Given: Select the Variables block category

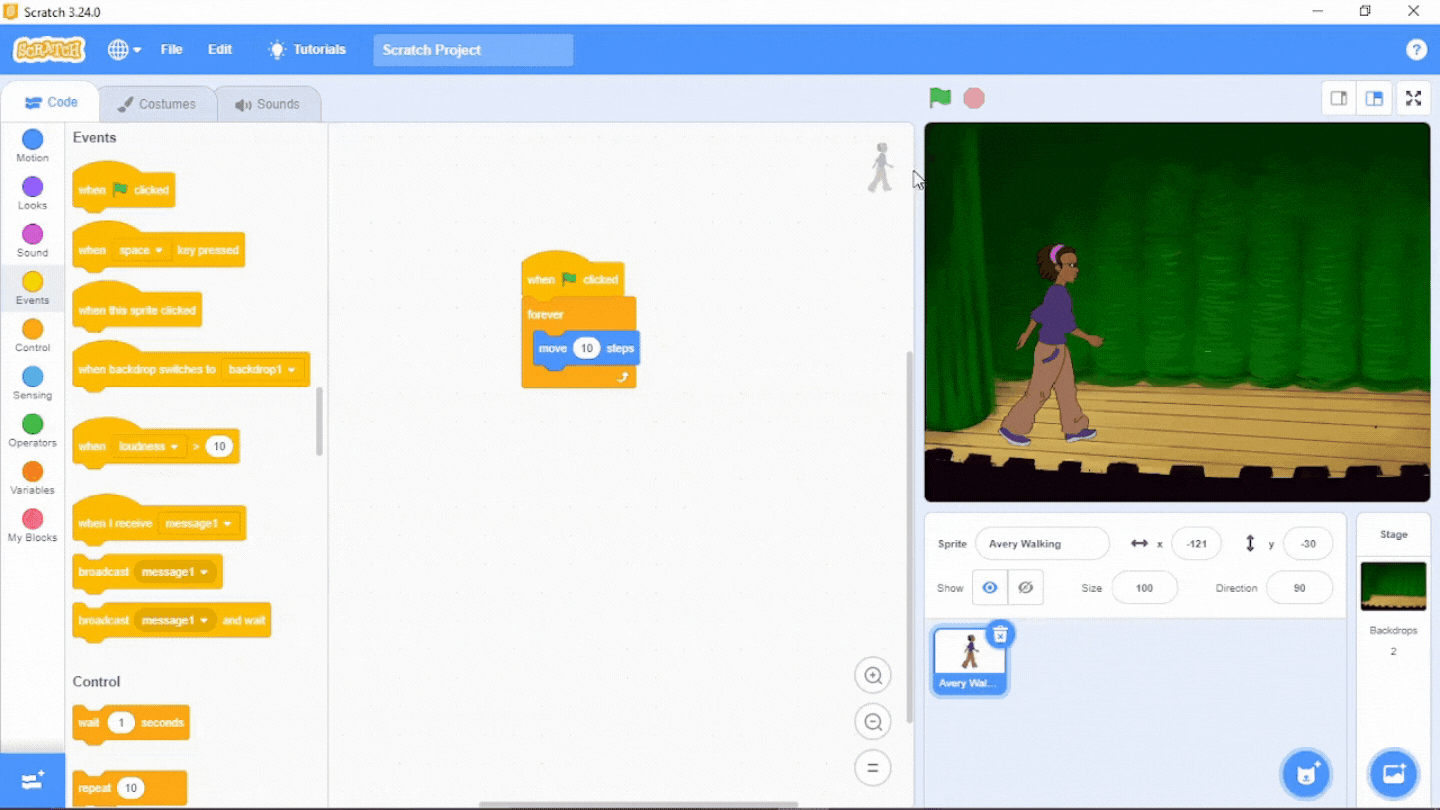Looking at the screenshot, I should 33,478.
